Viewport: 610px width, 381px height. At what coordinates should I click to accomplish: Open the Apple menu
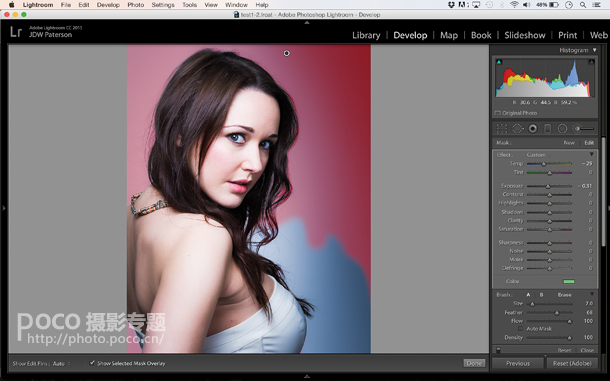click(11, 5)
